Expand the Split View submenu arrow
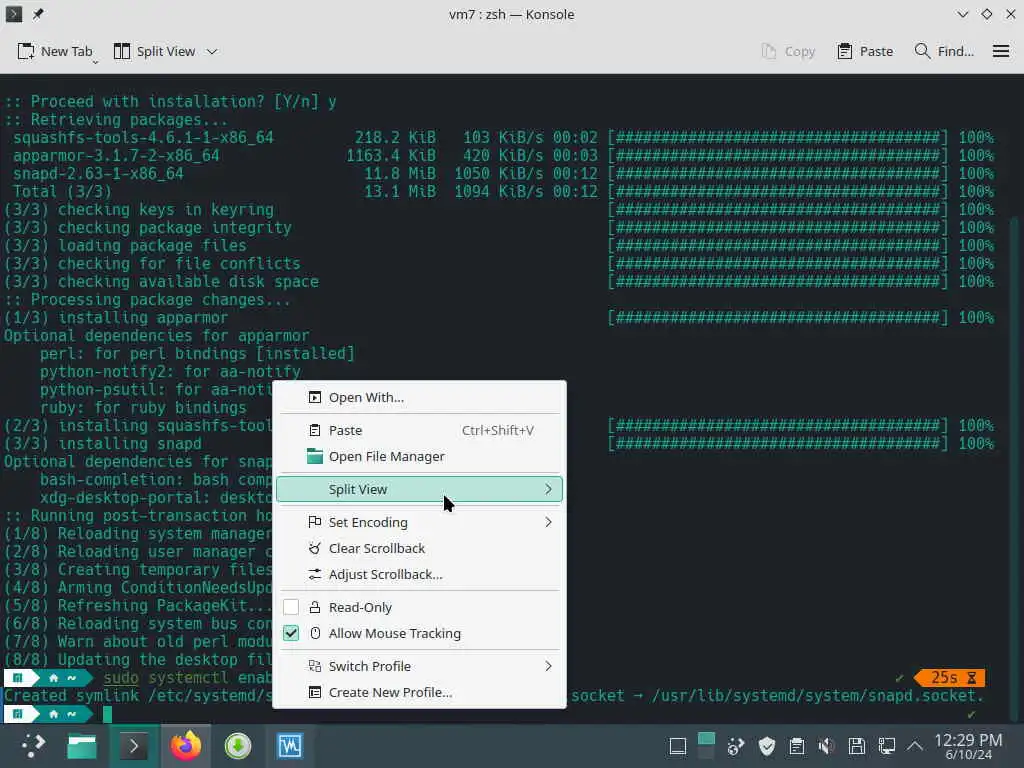The width and height of the screenshot is (1024, 768). tap(548, 489)
